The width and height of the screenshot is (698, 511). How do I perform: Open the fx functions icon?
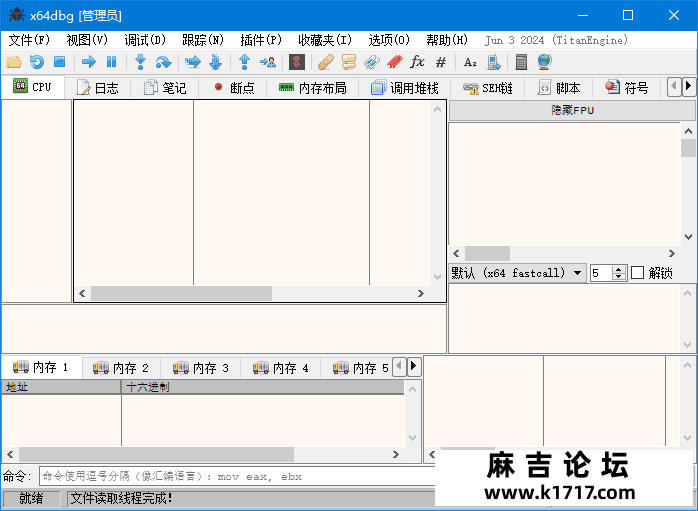coord(417,62)
